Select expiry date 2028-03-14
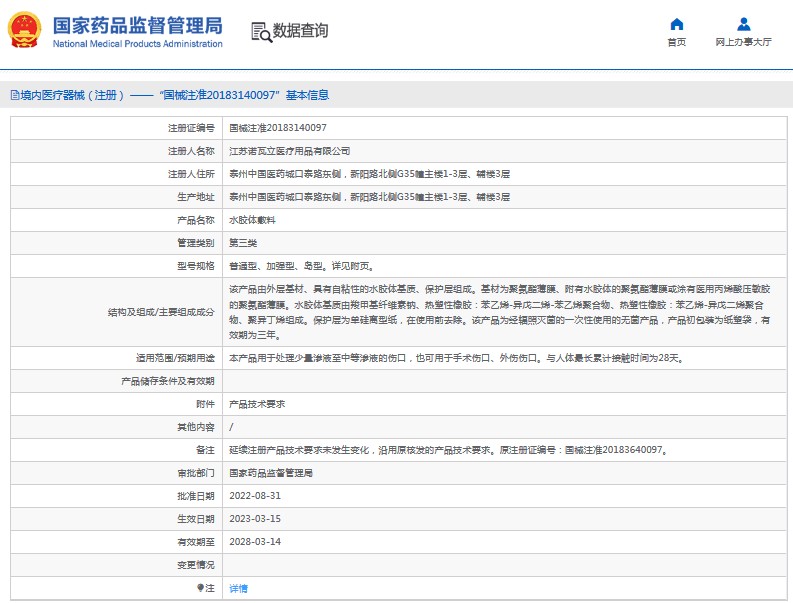 pos(255,542)
